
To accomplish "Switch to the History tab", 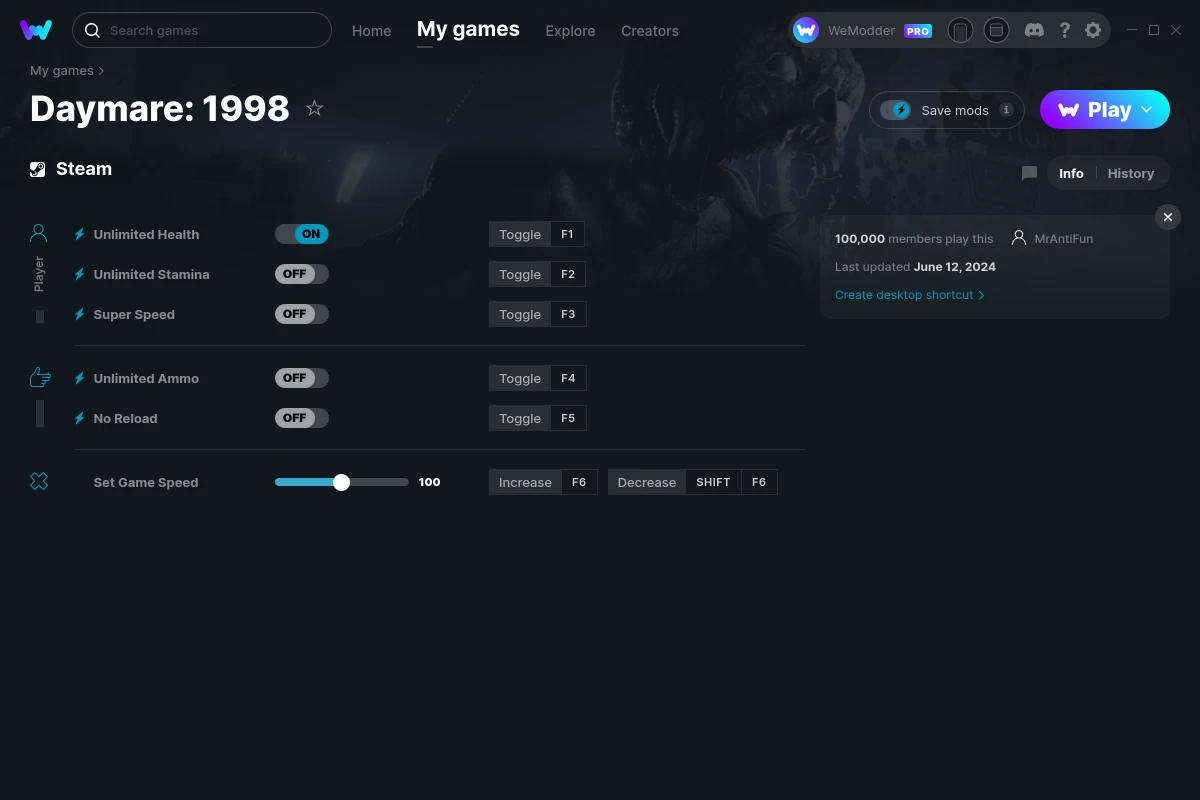I will tap(1130, 173).
